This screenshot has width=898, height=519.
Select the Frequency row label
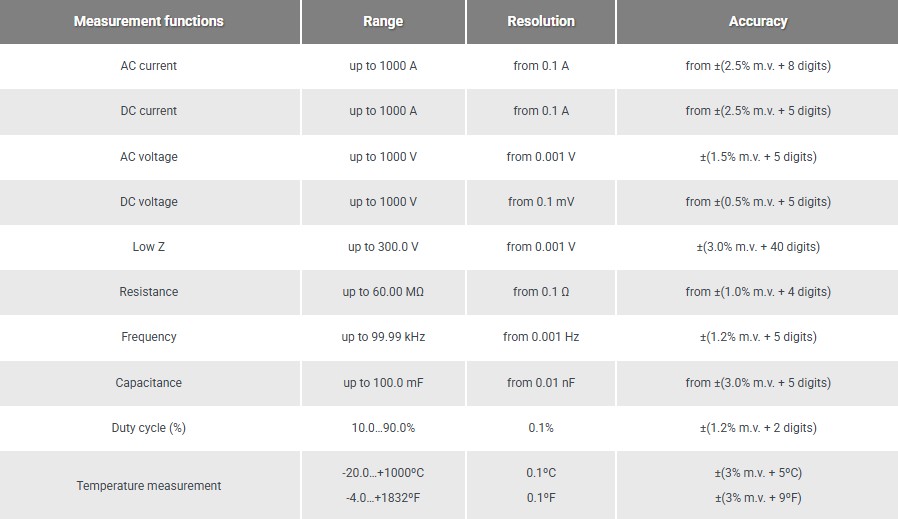click(x=149, y=337)
